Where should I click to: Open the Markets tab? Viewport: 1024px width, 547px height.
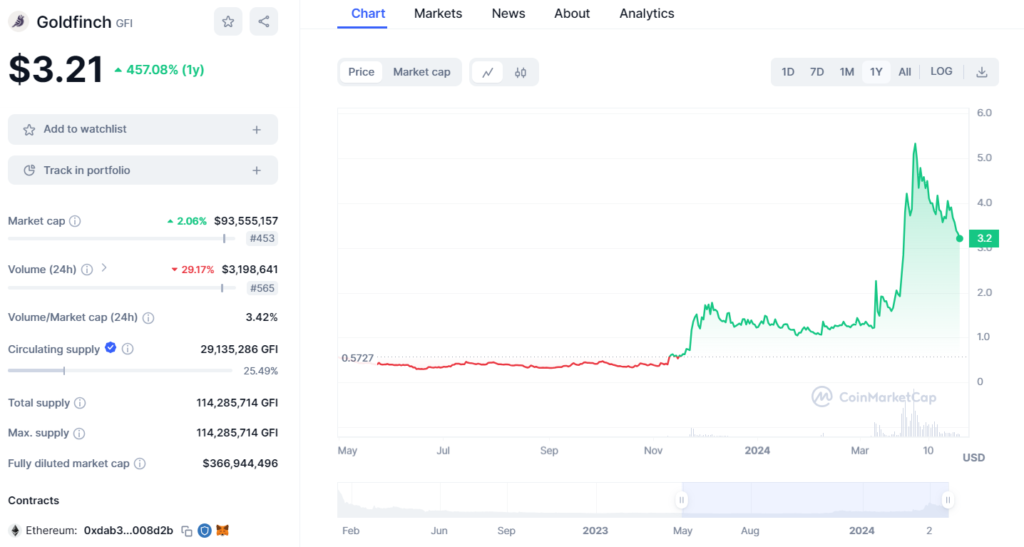point(438,14)
